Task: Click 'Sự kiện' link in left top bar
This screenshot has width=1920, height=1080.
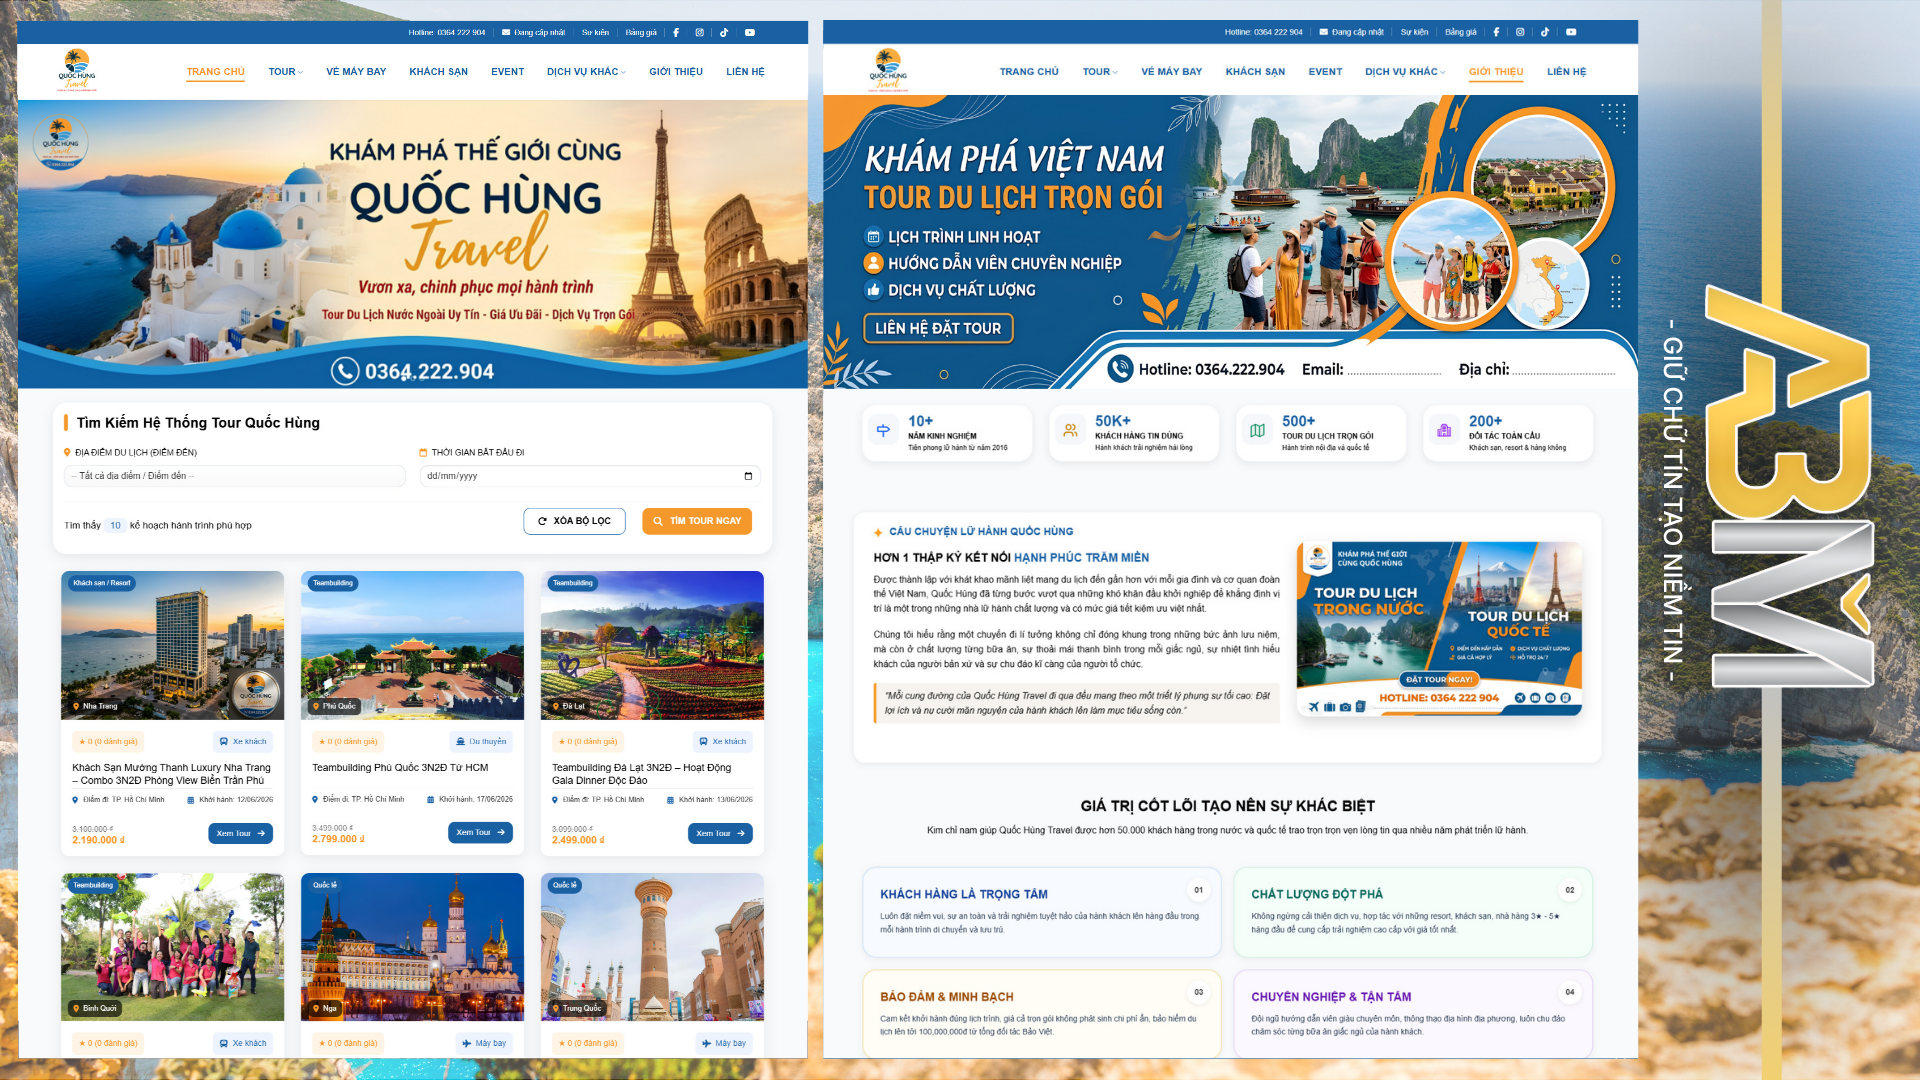Action: (x=595, y=32)
